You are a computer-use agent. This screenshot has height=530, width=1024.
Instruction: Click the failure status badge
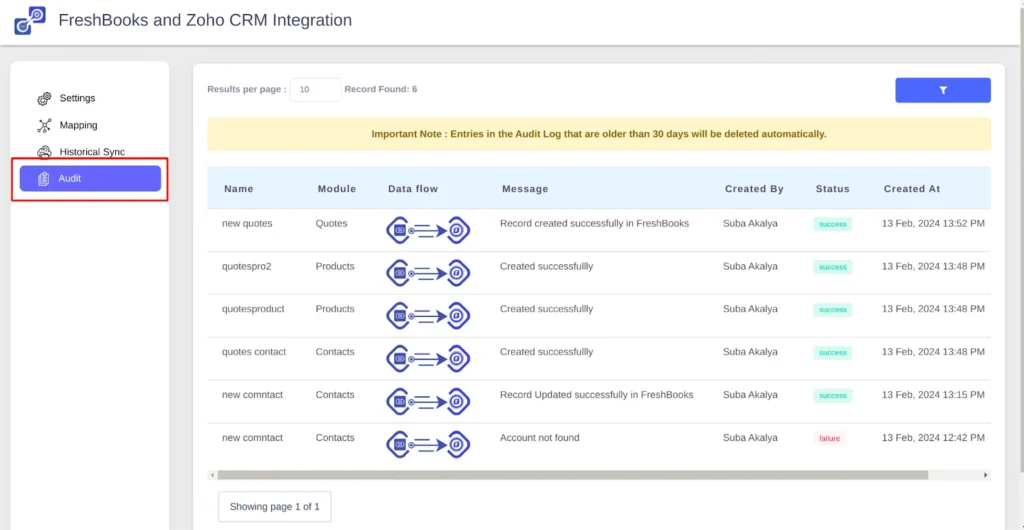pyautogui.click(x=830, y=439)
